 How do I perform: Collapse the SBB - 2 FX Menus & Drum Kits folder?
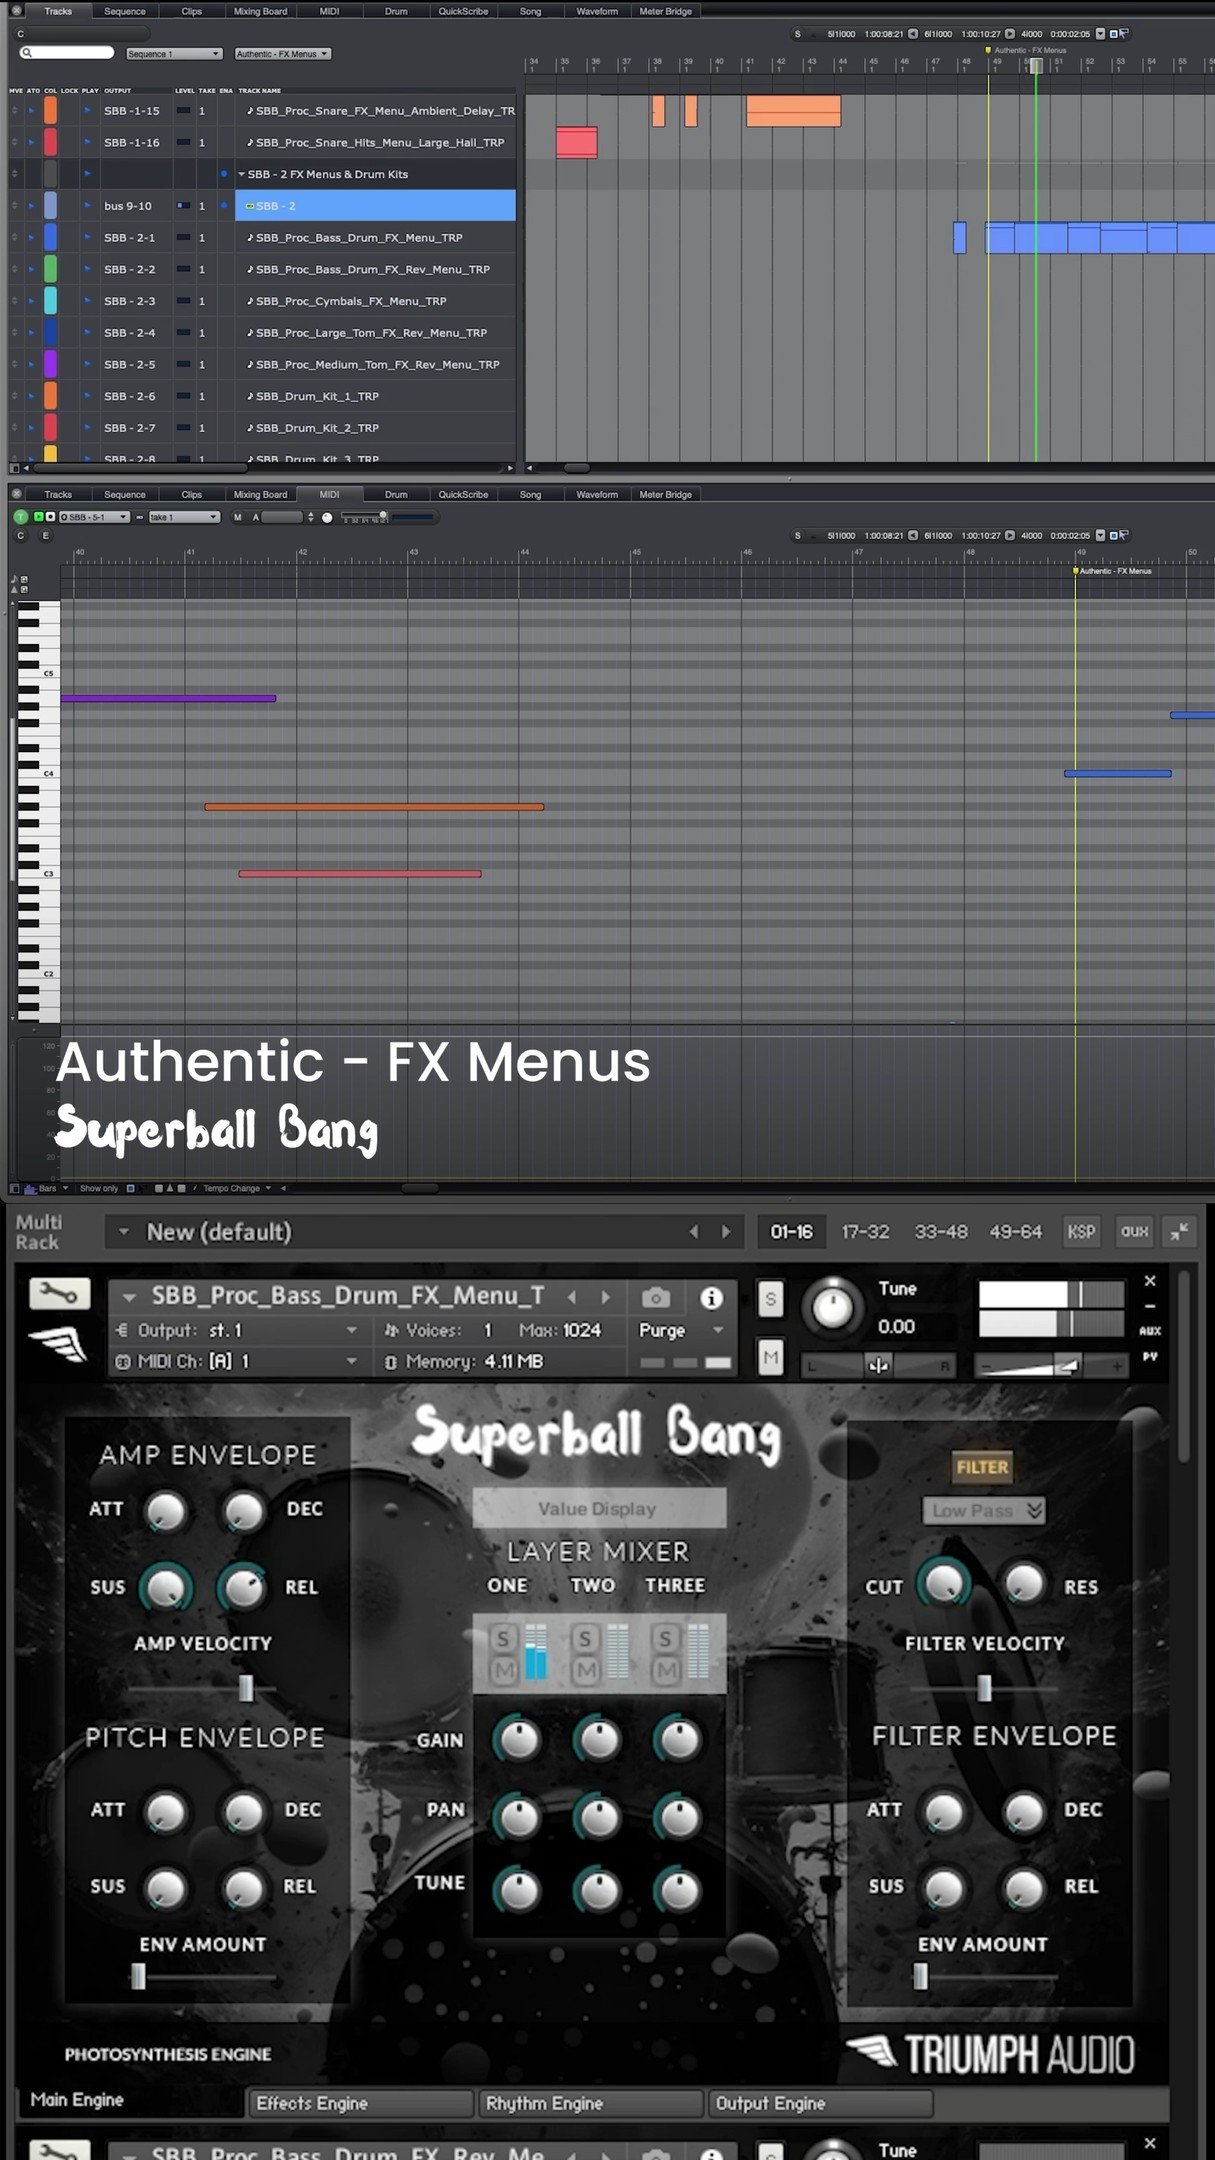click(241, 174)
